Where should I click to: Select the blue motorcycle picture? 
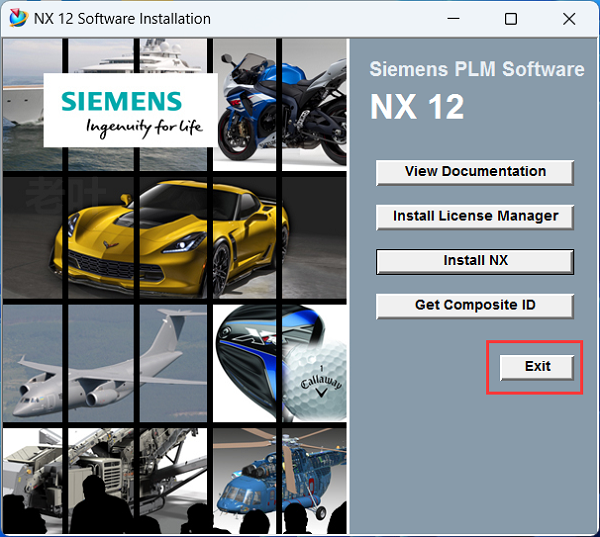click(x=280, y=100)
